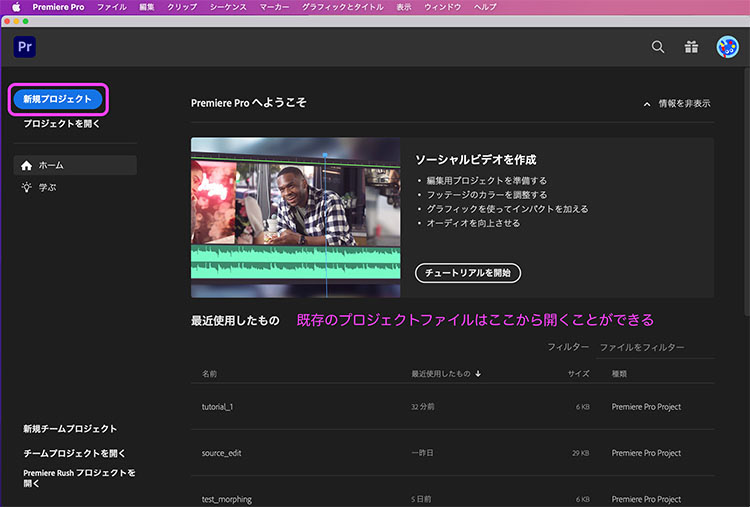This screenshot has width=750, height=507.
Task: Click チュートリアルを開始 button
Action: click(x=468, y=273)
